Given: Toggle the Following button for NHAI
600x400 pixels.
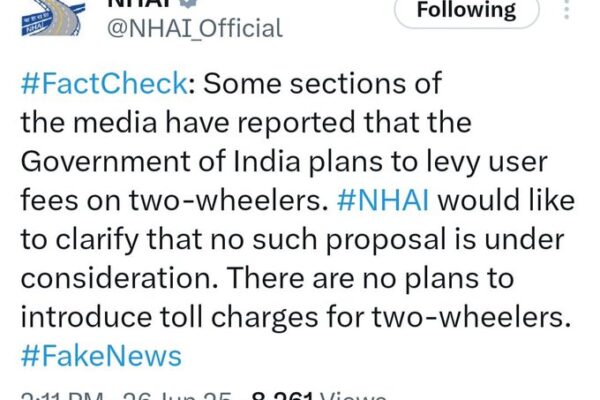Looking at the screenshot, I should pyautogui.click(x=466, y=12).
